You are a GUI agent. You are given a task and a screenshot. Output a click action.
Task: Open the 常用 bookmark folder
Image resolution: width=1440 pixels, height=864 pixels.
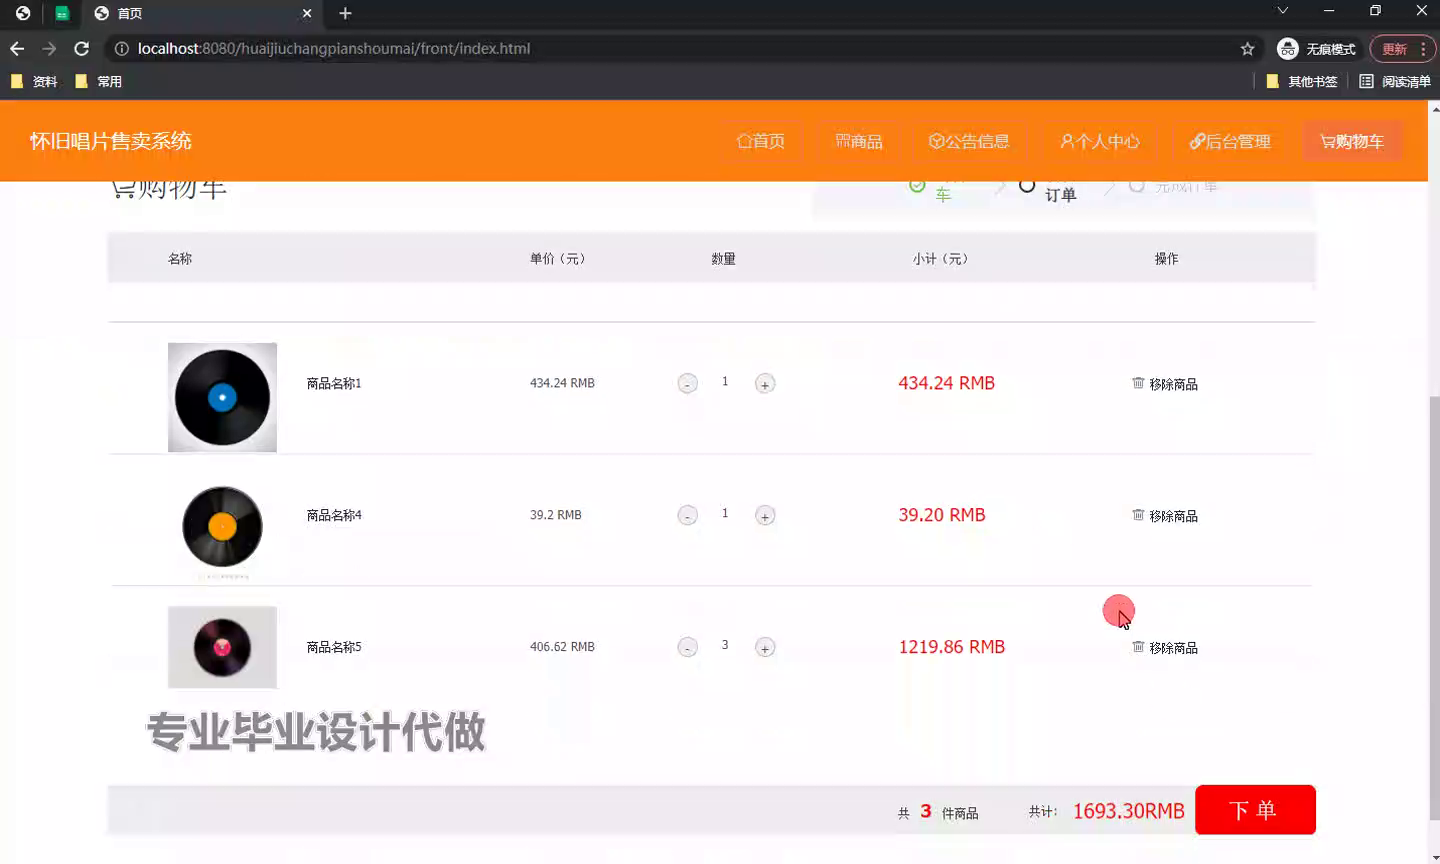pyautogui.click(x=99, y=81)
